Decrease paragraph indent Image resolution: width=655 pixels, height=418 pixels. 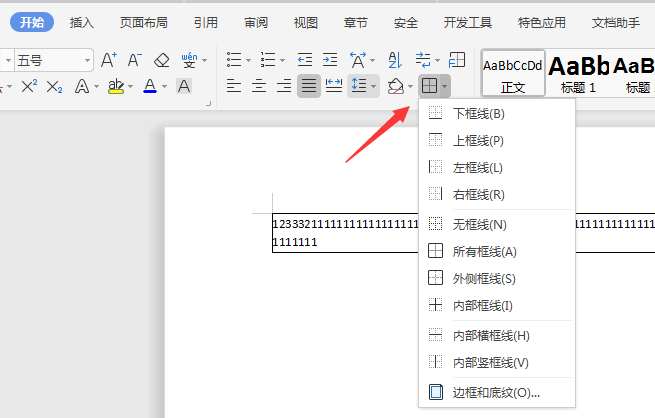305,60
